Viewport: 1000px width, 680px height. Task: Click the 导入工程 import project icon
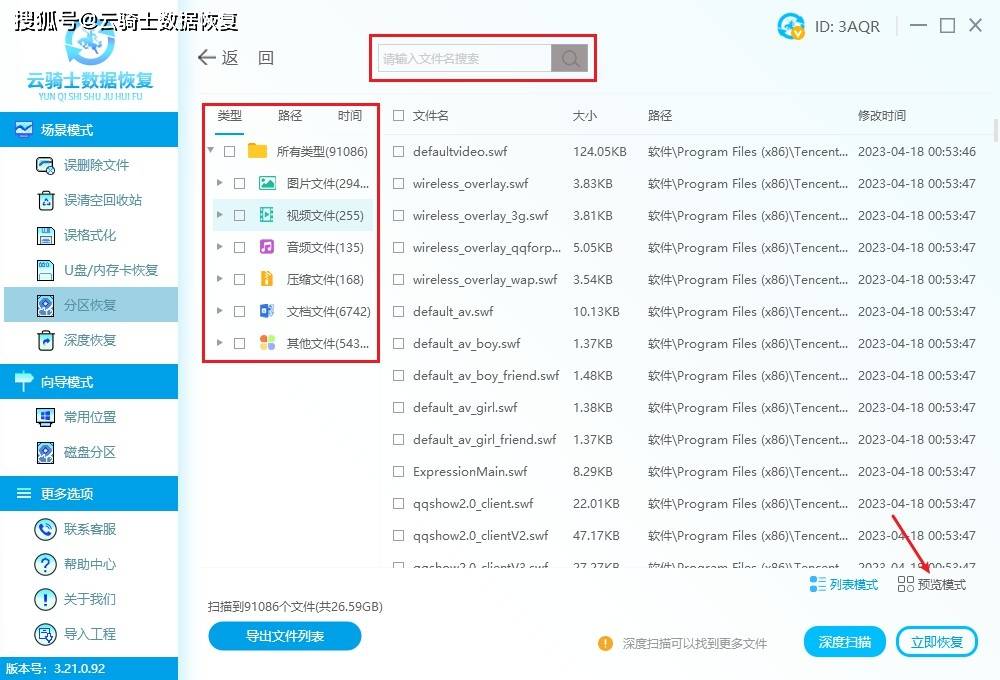point(47,634)
